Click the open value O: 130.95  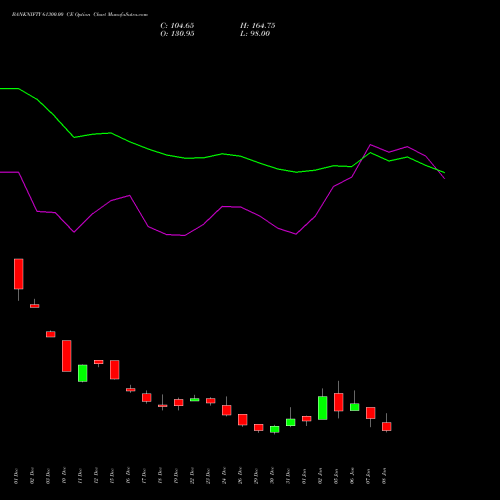[x=177, y=34]
